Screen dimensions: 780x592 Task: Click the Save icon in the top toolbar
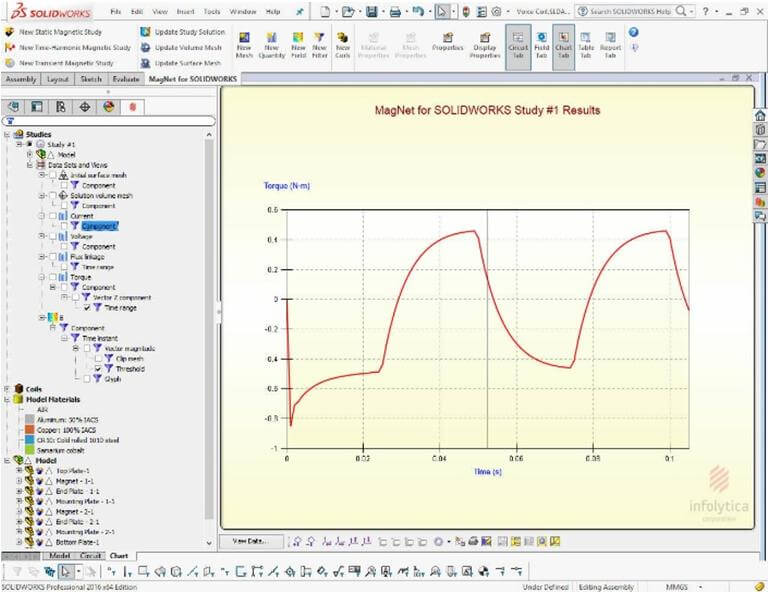pos(372,11)
